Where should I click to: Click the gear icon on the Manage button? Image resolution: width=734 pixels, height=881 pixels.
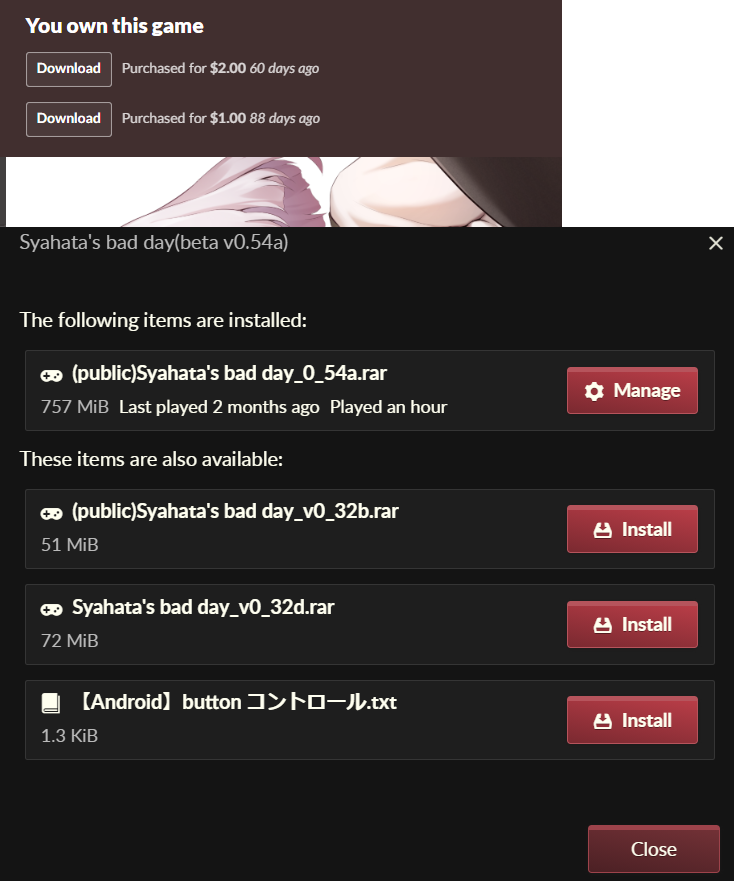pos(594,391)
